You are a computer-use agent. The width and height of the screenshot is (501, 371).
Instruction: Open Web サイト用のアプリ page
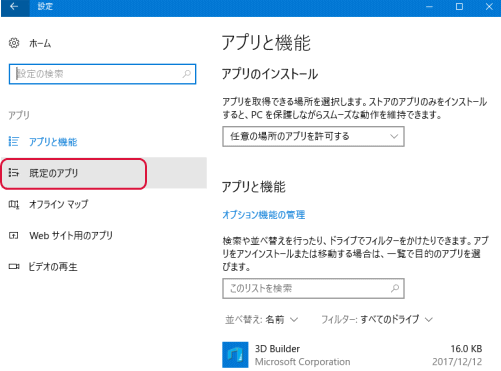pyautogui.click(x=71, y=236)
